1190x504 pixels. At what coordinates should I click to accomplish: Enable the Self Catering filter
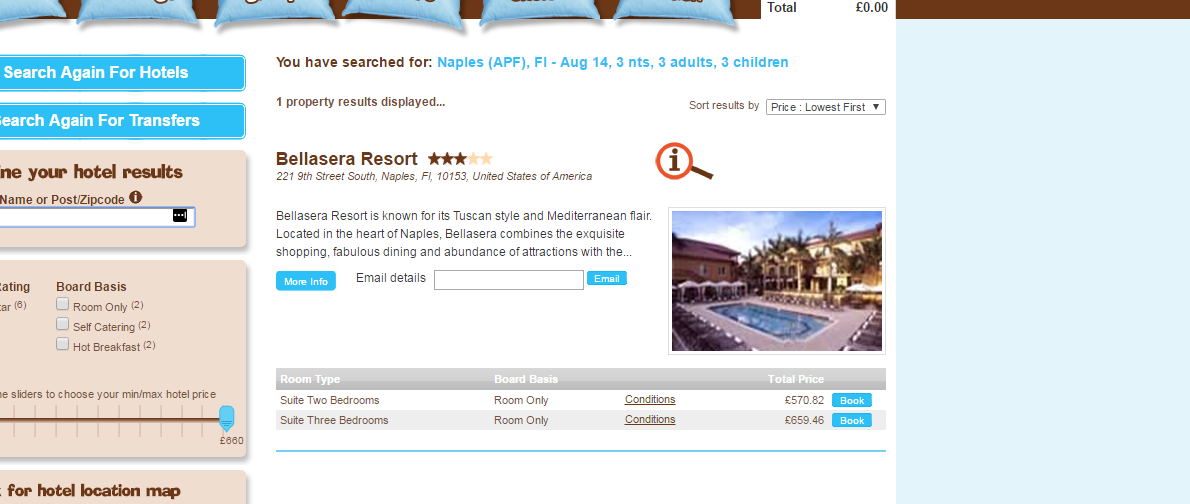pyautogui.click(x=63, y=324)
